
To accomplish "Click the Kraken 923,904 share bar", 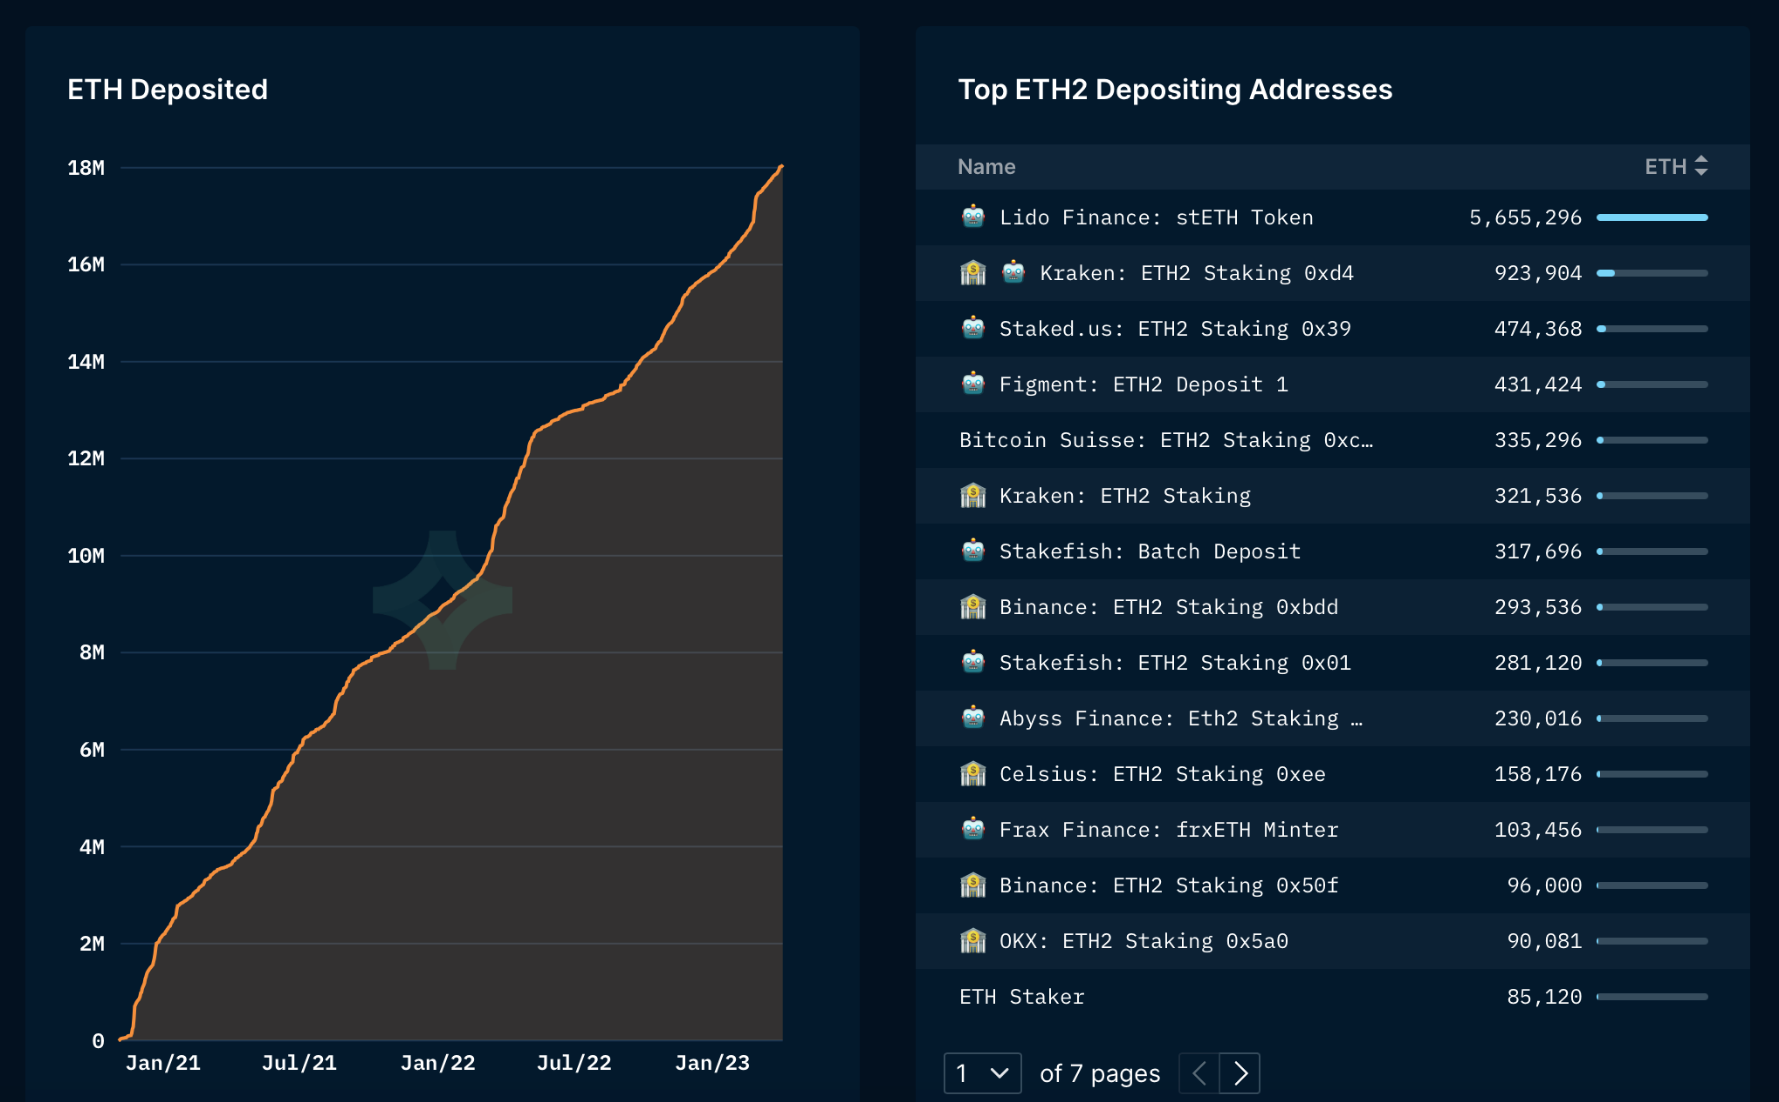I will pos(1652,273).
